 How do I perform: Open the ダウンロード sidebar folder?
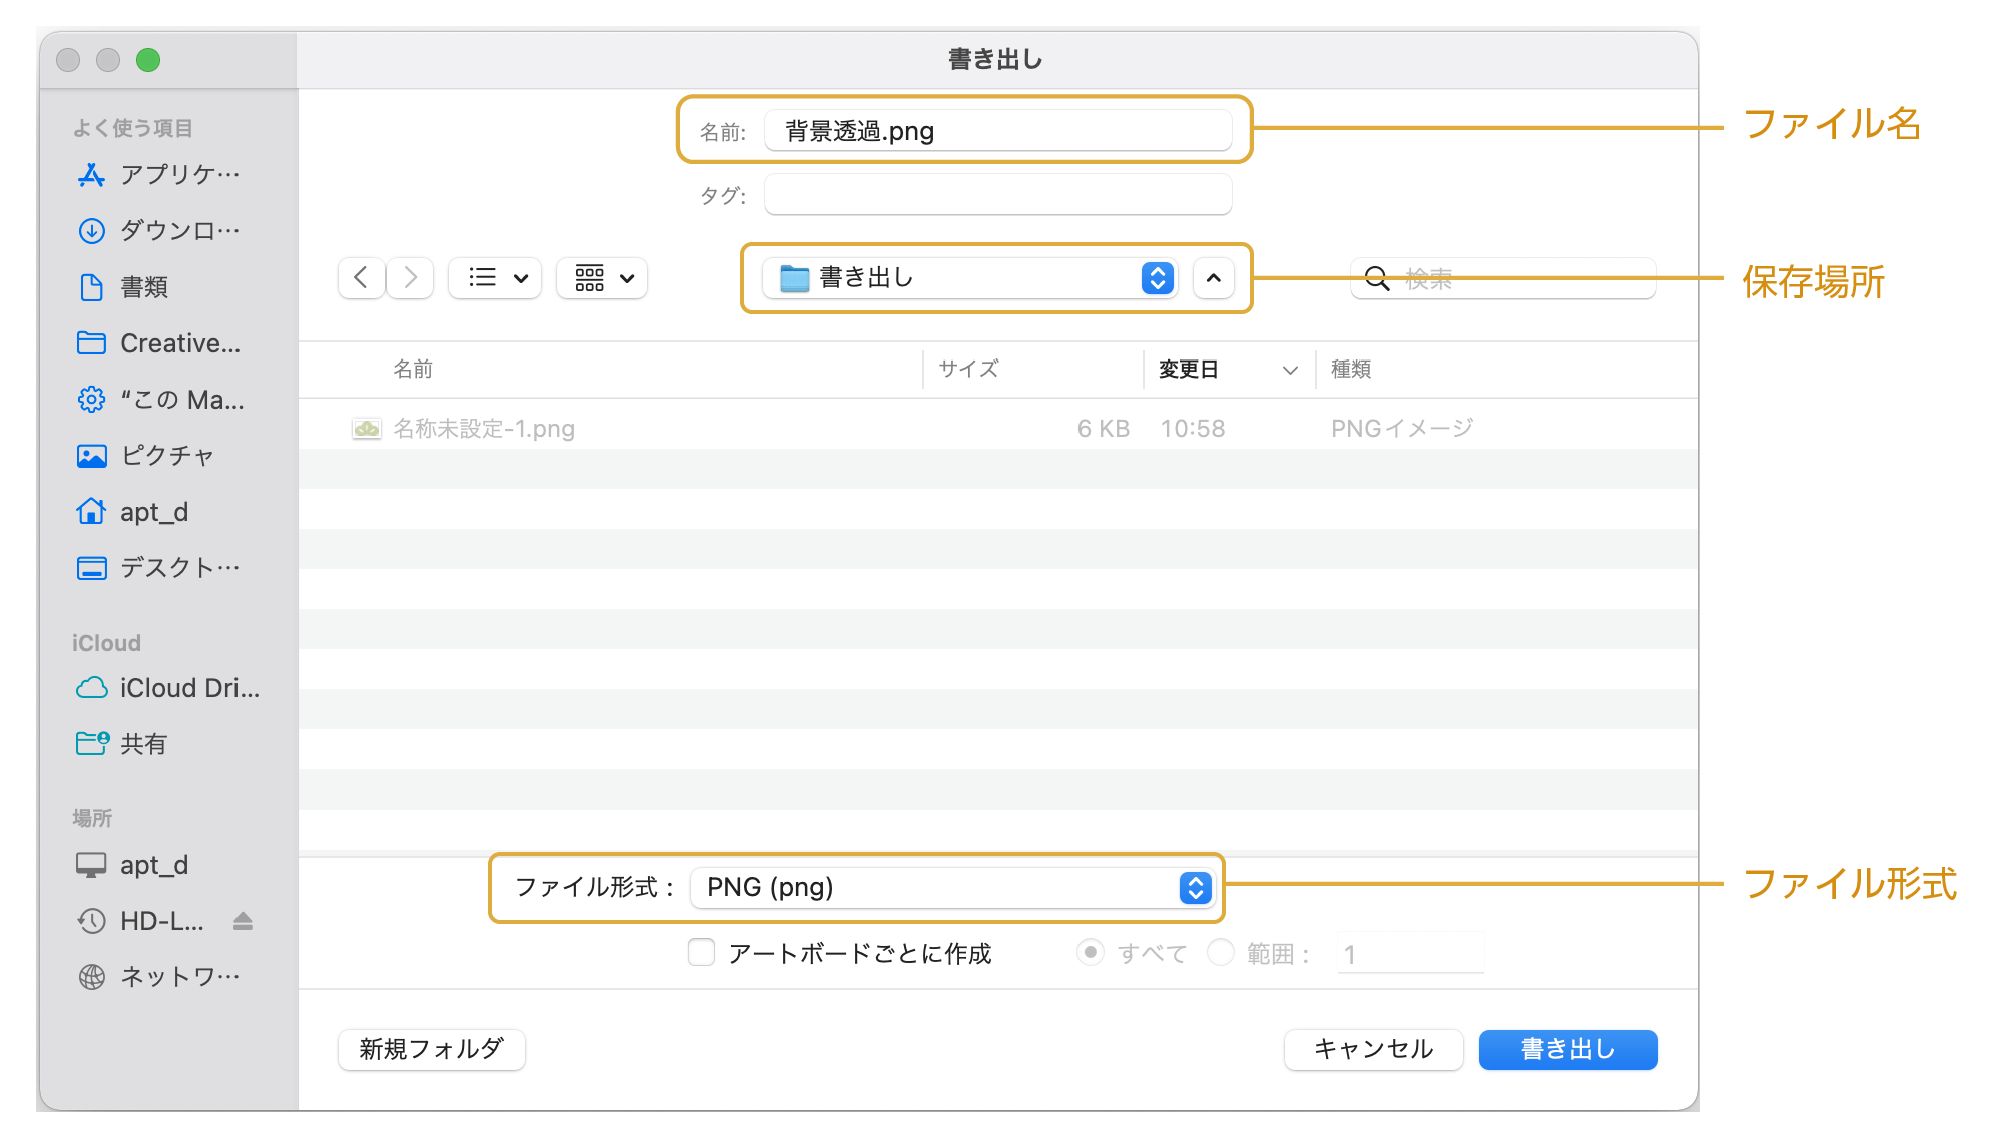(x=160, y=231)
